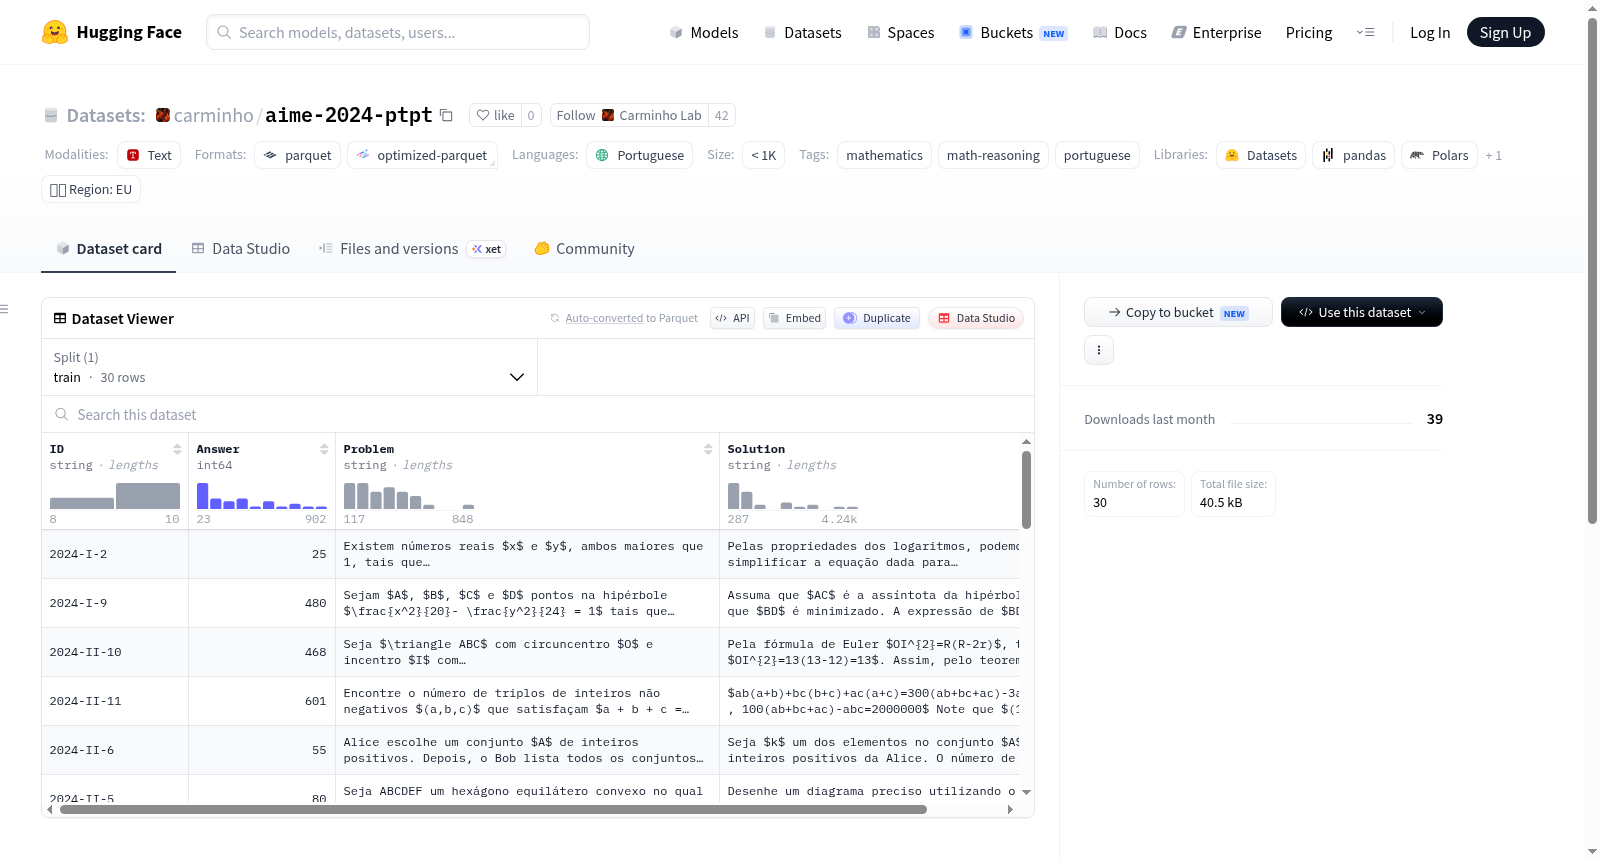Sort by the Problem column sort icon
The image size is (1600, 861).
708,449
